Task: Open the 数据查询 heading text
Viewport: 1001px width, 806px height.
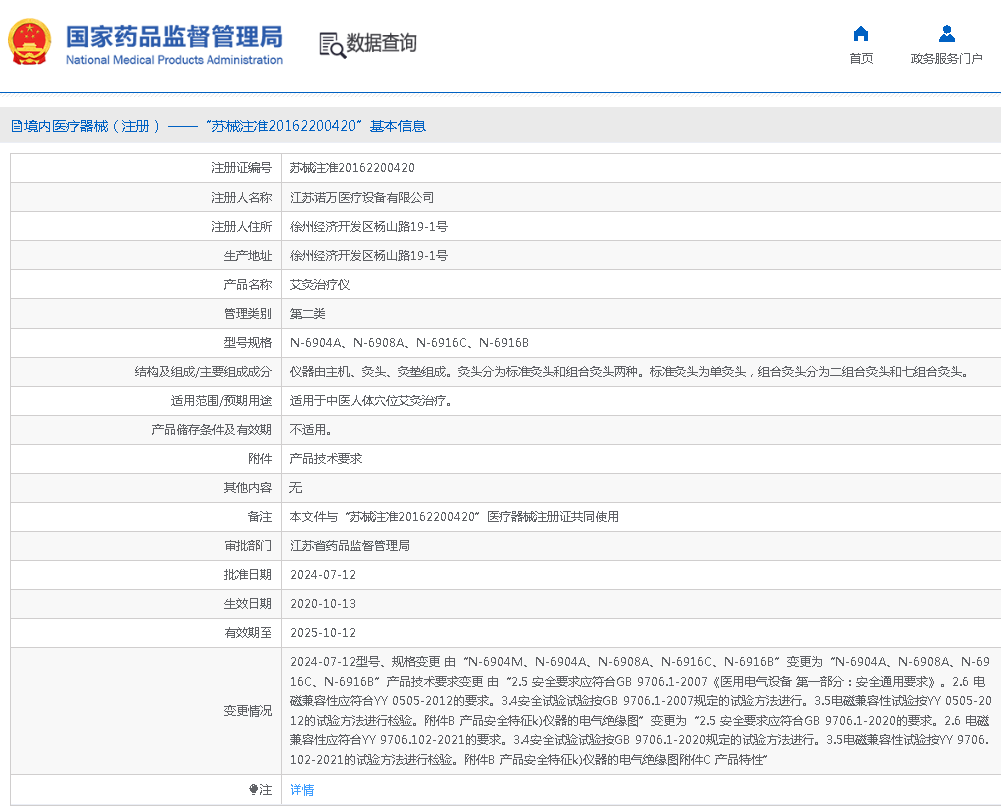Action: point(381,43)
